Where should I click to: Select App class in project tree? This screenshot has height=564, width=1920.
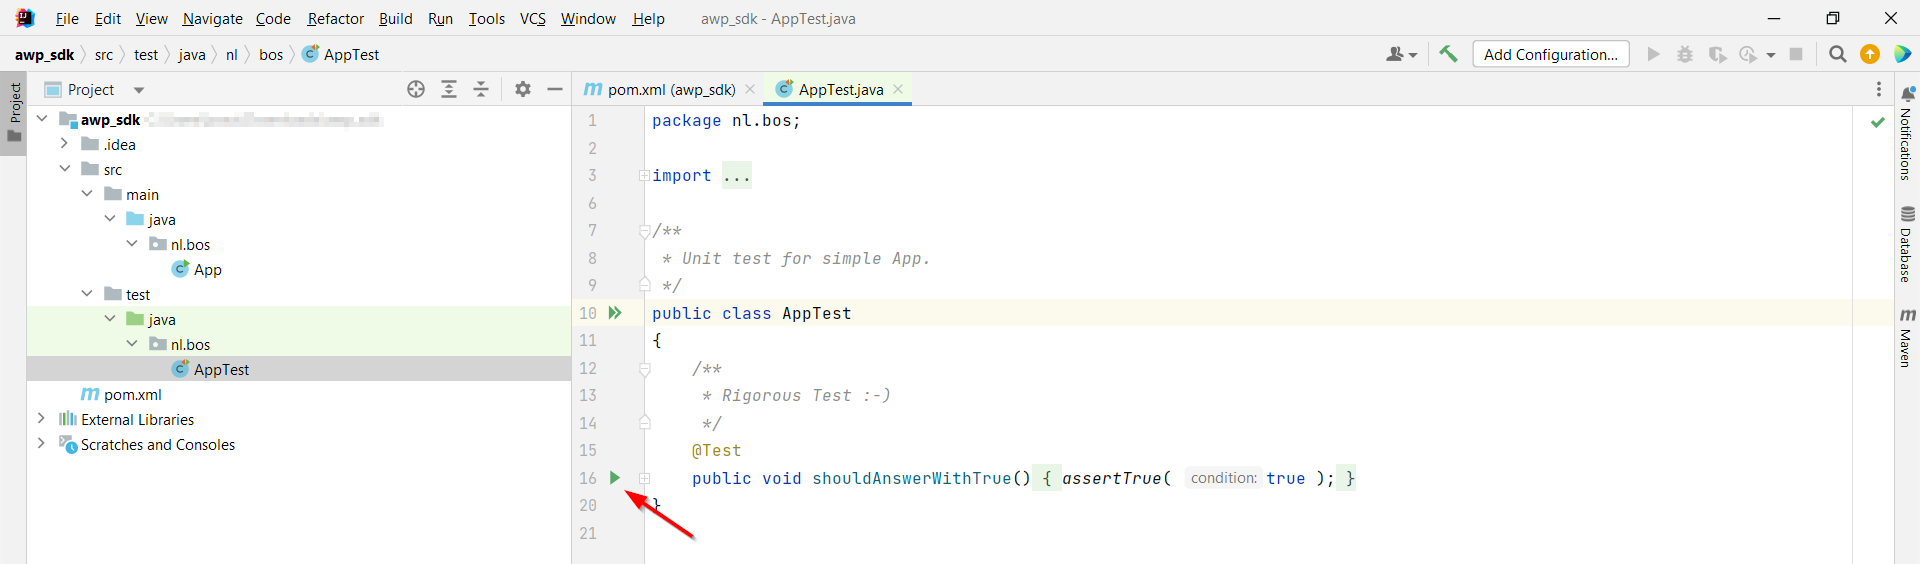coord(207,269)
